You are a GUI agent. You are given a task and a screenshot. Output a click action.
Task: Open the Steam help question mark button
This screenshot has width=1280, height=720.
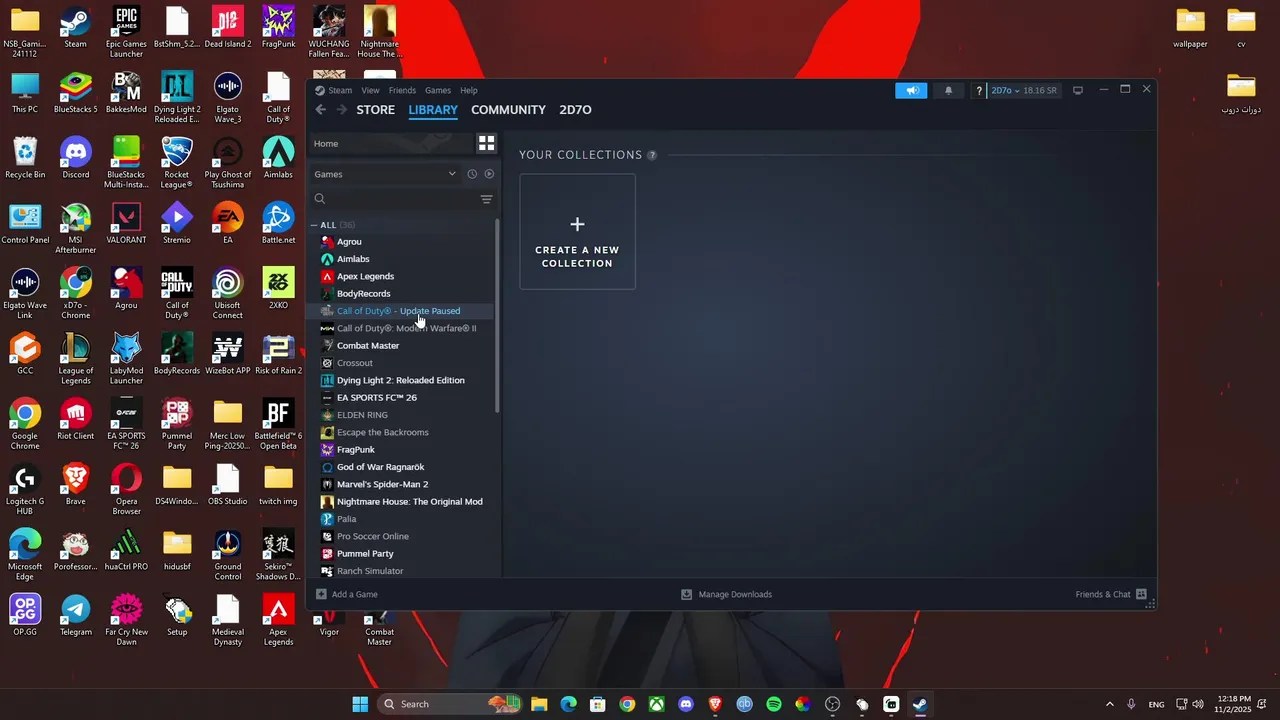coord(979,90)
